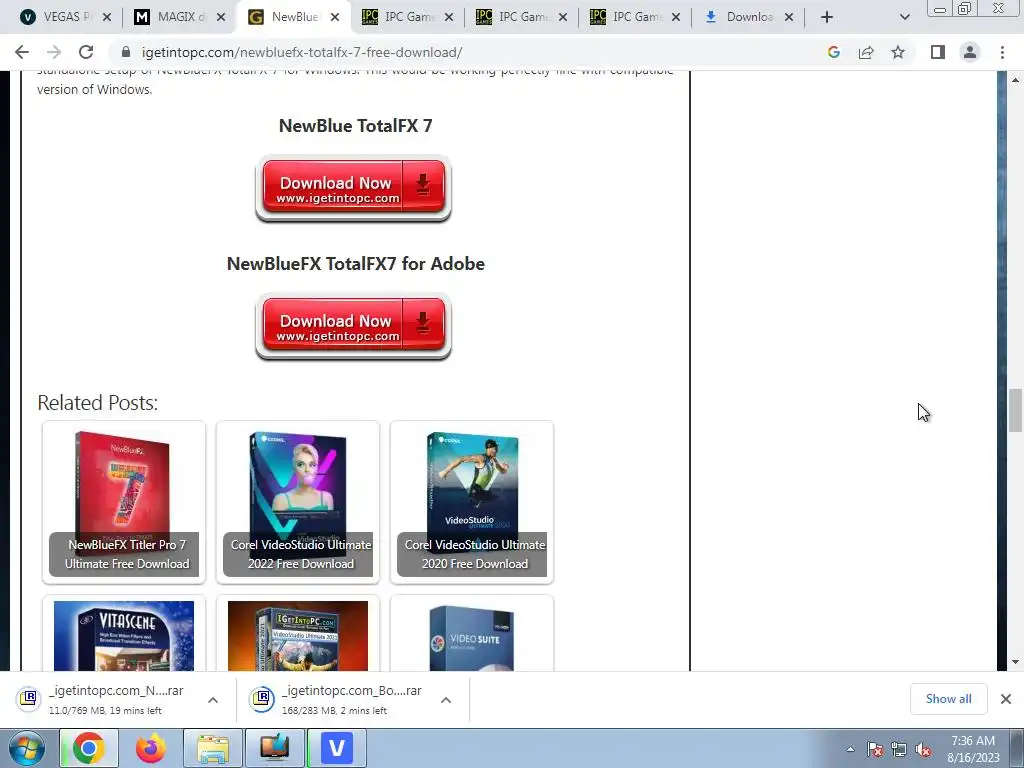
Task: Reload the current page
Action: pos(86,52)
